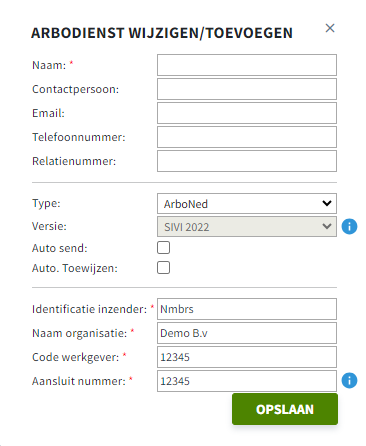Screen dimensions: 366x446
Task: Click into the Email input box
Action: coord(247,113)
